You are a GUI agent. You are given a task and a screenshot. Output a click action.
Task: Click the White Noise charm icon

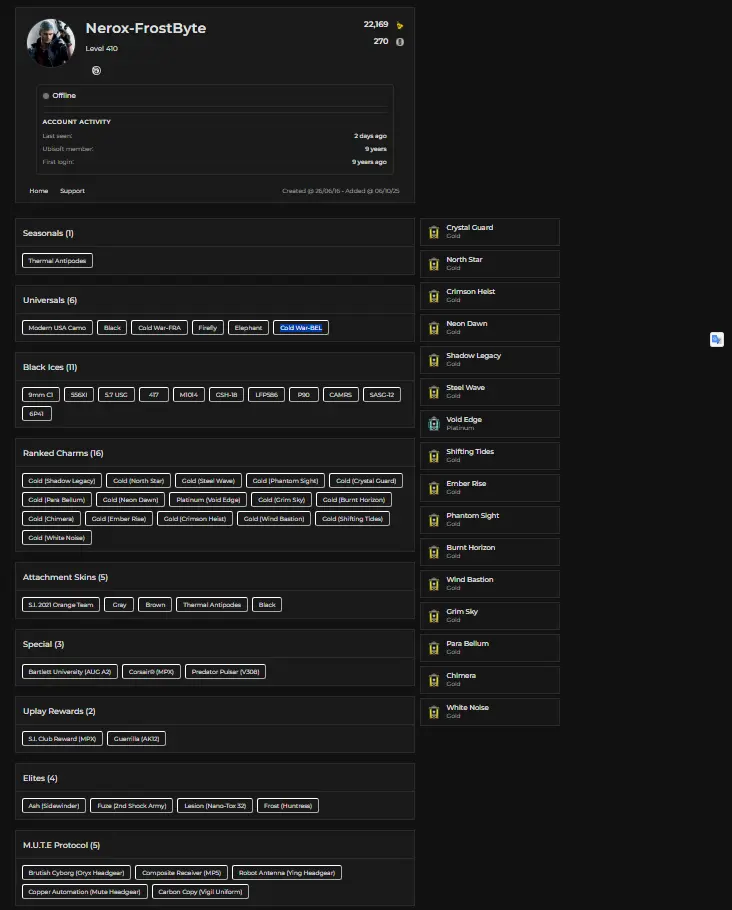[434, 712]
